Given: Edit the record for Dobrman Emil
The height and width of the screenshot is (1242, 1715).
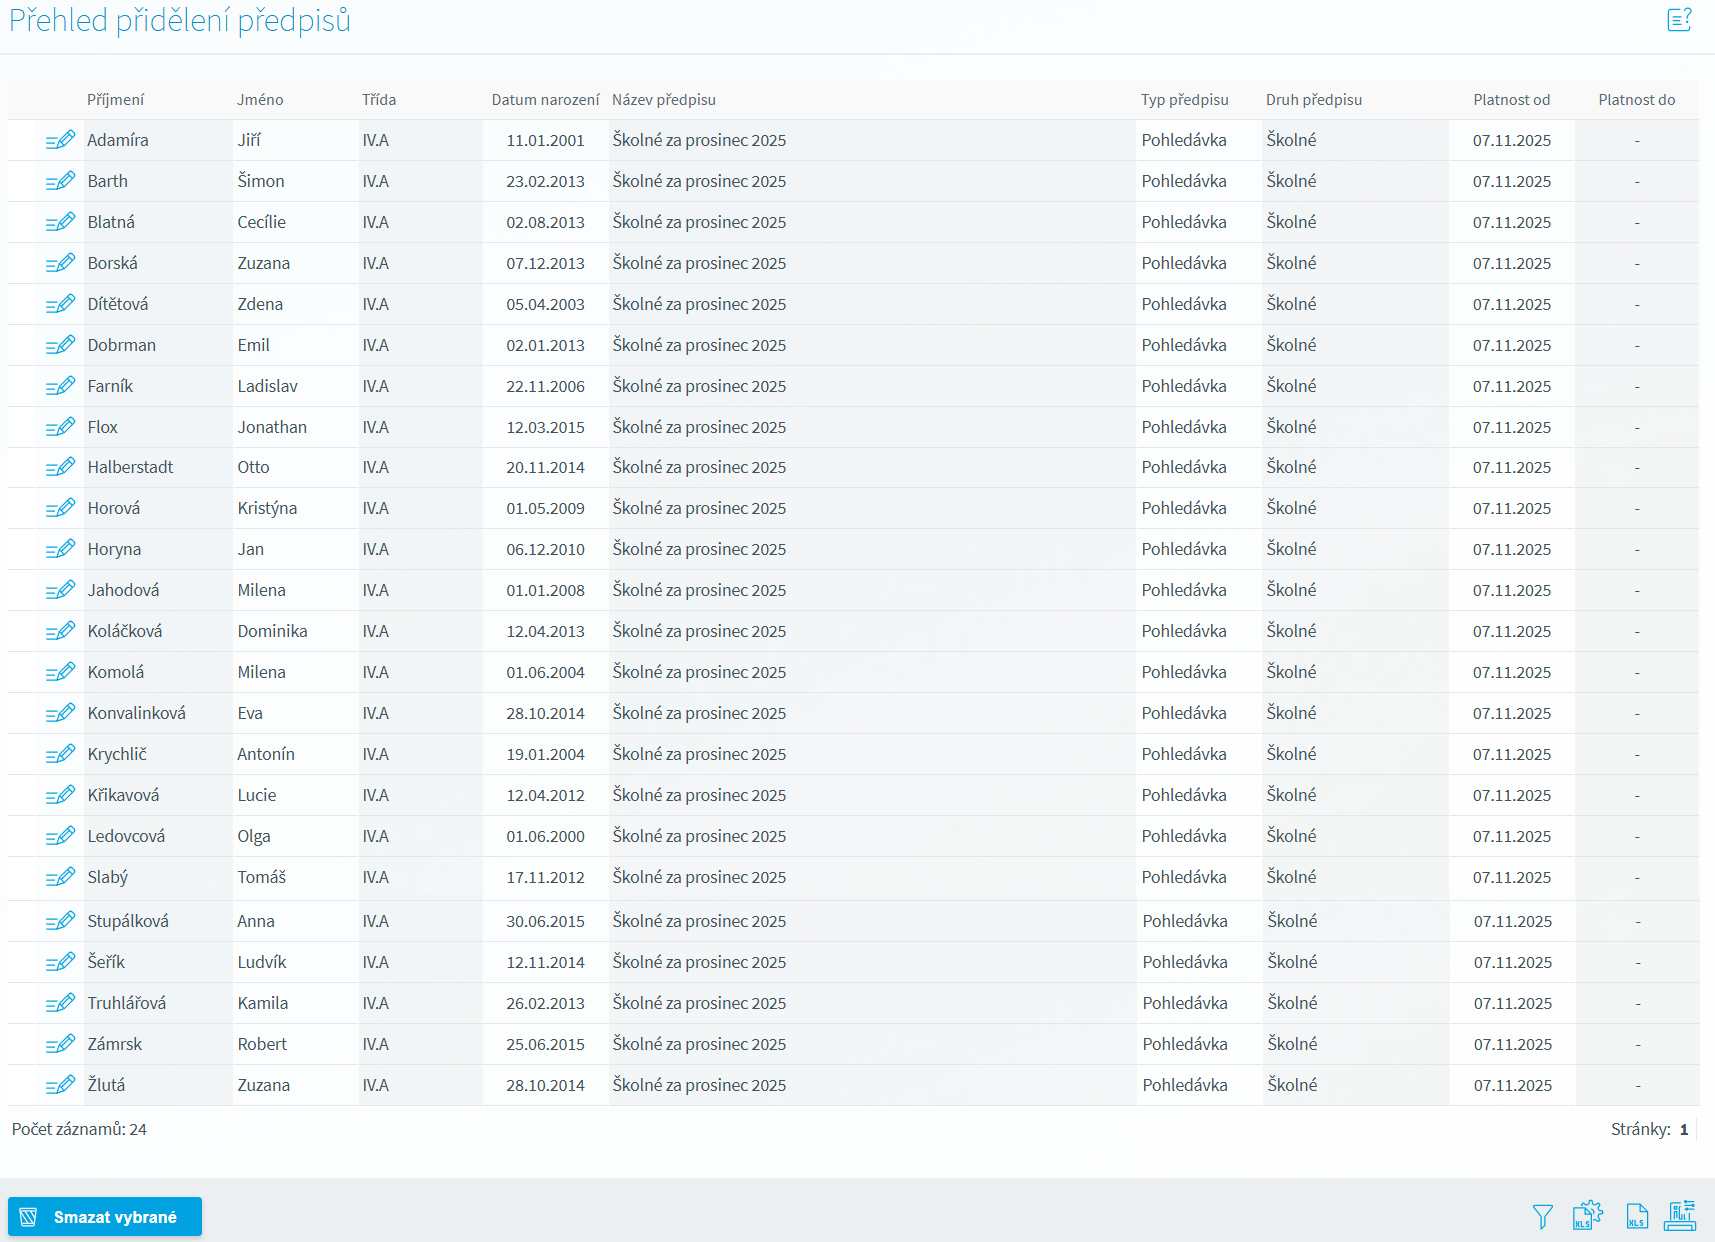Looking at the screenshot, I should point(60,345).
